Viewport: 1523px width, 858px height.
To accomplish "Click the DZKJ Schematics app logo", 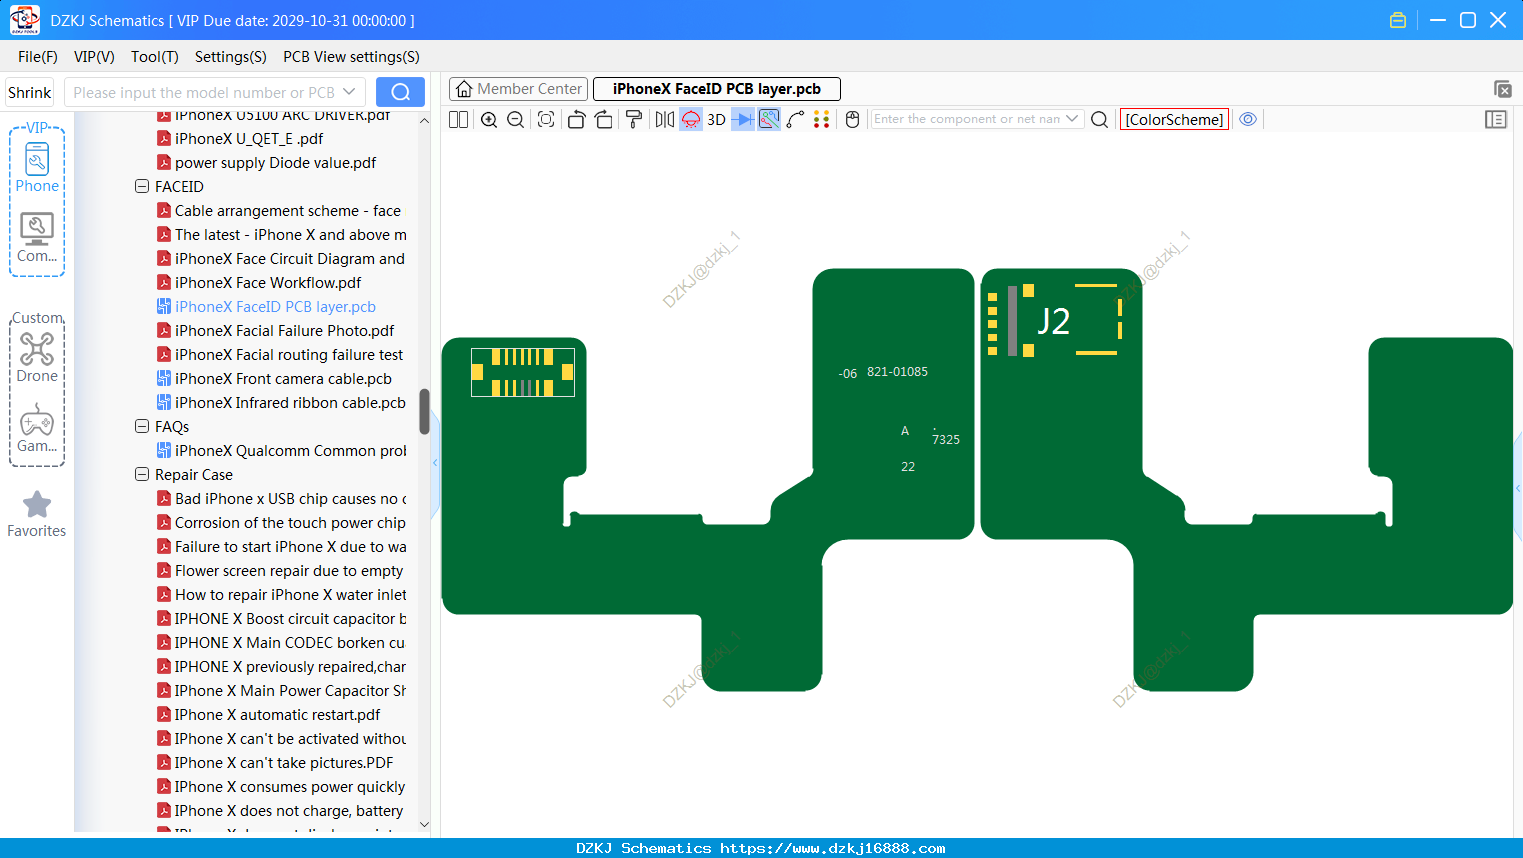I will tap(24, 20).
